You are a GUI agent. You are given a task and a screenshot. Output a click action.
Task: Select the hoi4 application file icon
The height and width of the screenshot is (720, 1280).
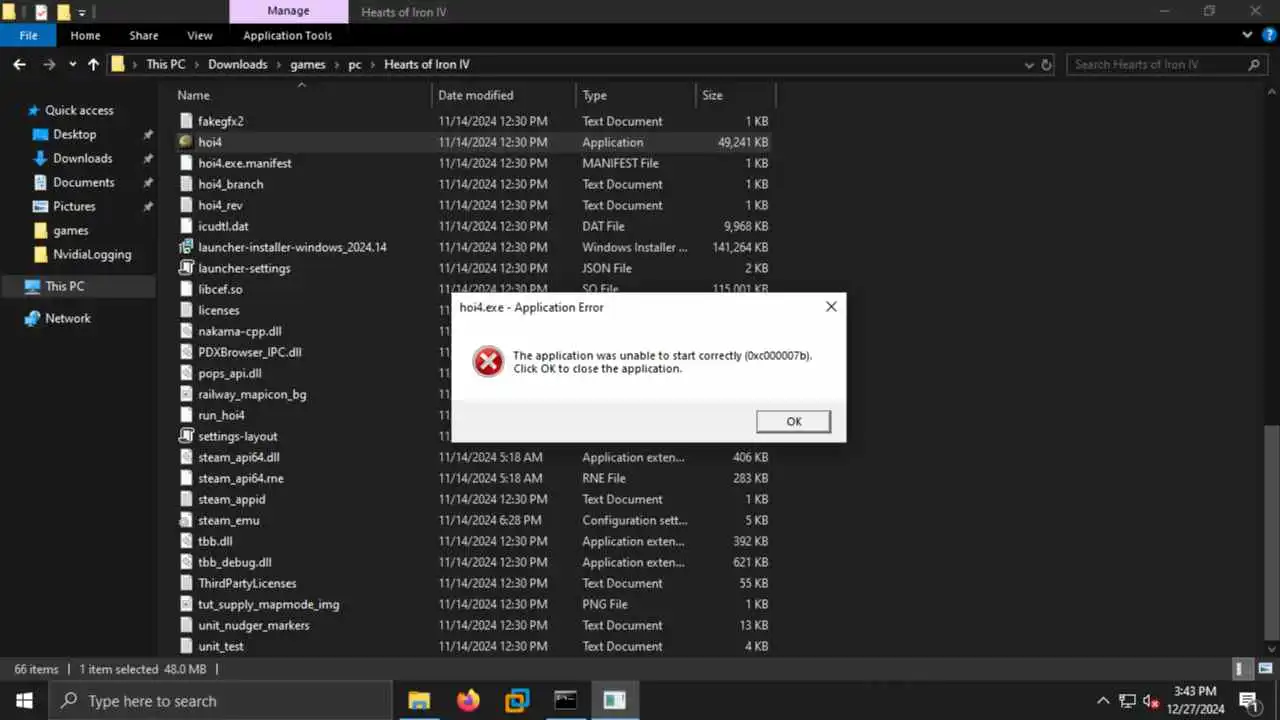[x=185, y=142]
